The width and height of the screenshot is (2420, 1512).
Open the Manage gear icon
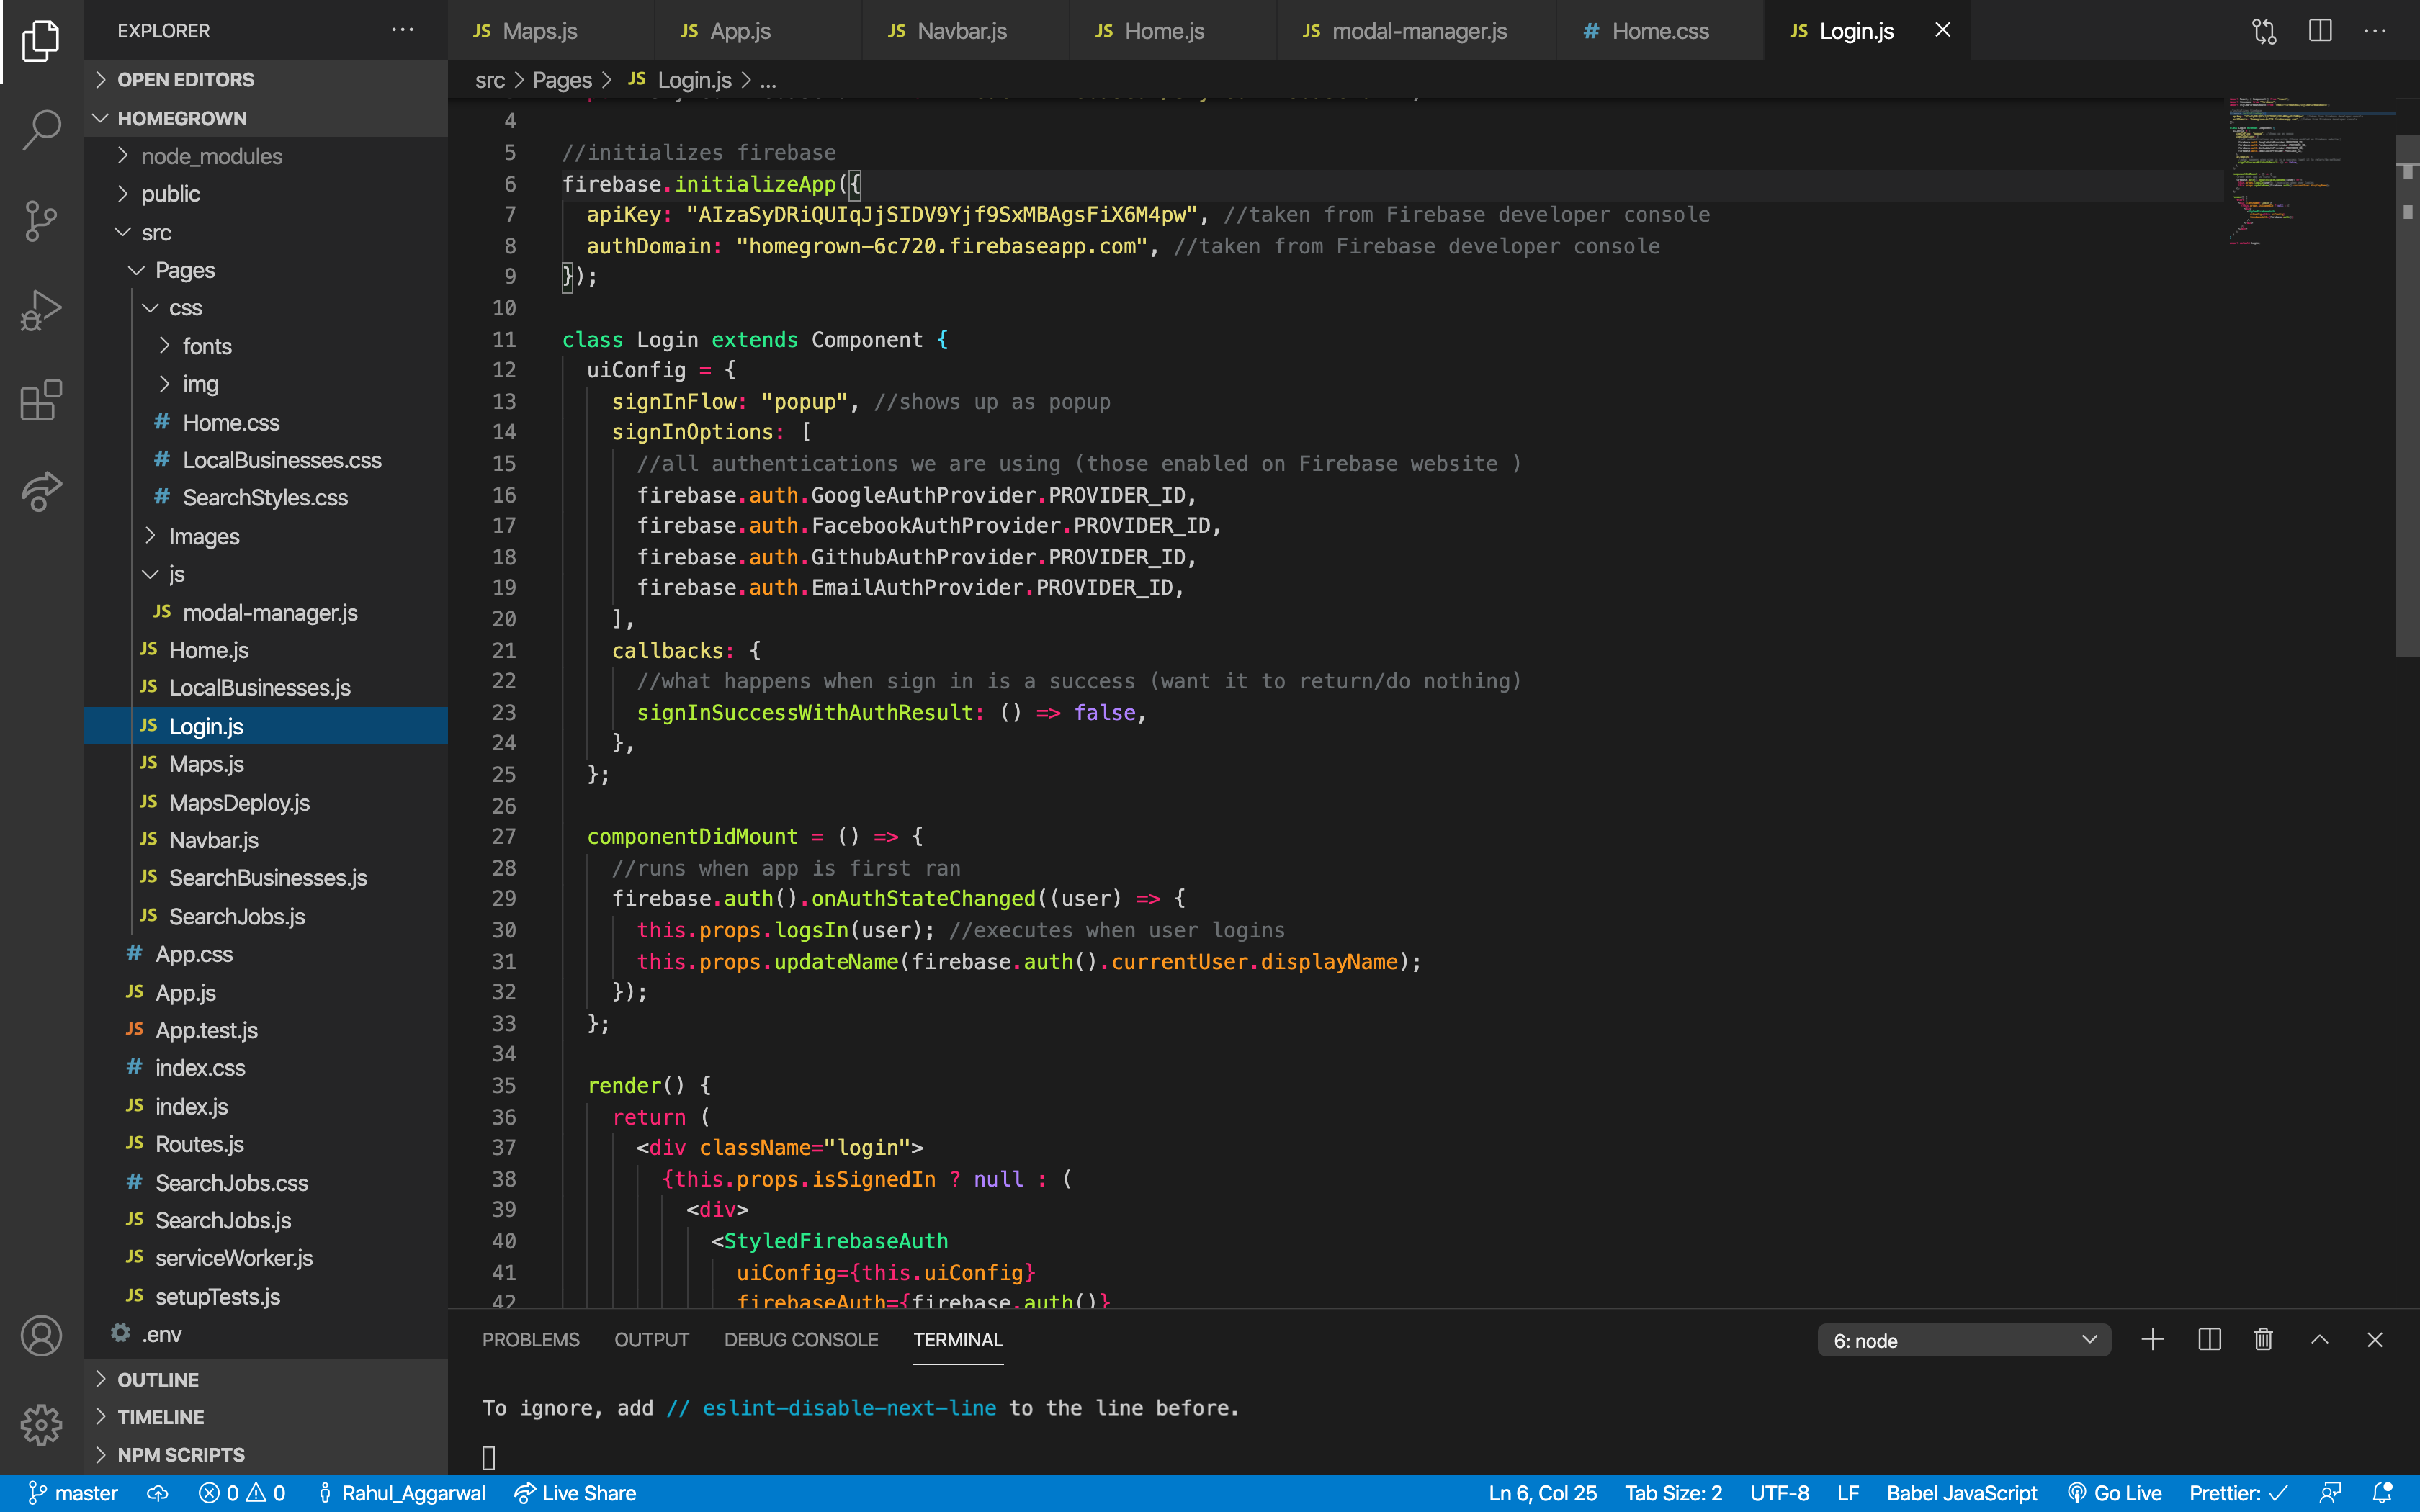coord(41,1424)
